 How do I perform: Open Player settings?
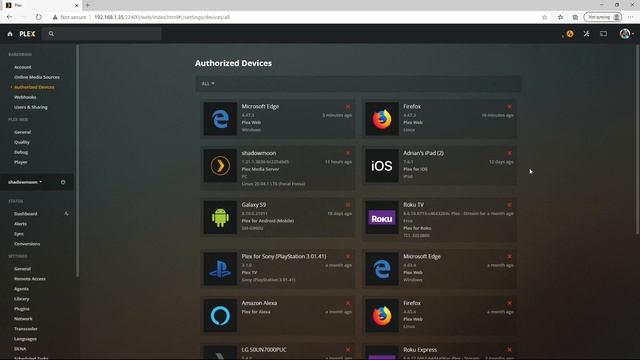click(x=20, y=162)
